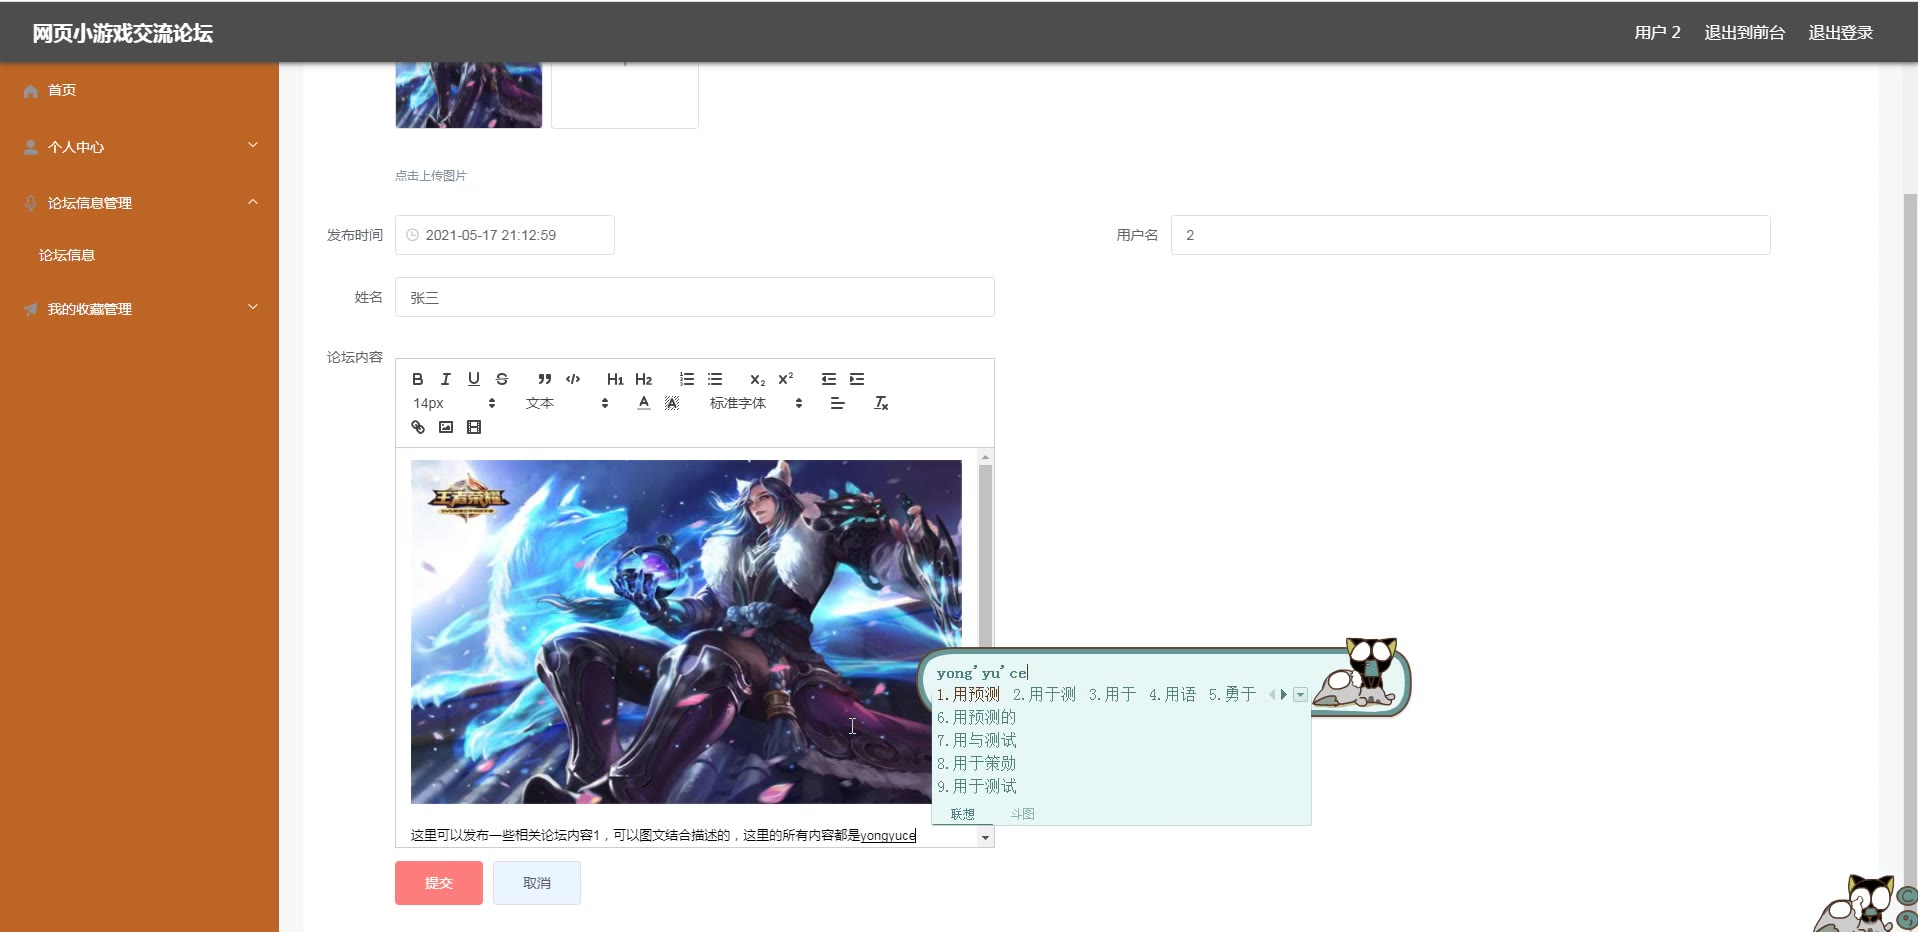
Task: Clear text formatting in the editor
Action: pos(881,403)
